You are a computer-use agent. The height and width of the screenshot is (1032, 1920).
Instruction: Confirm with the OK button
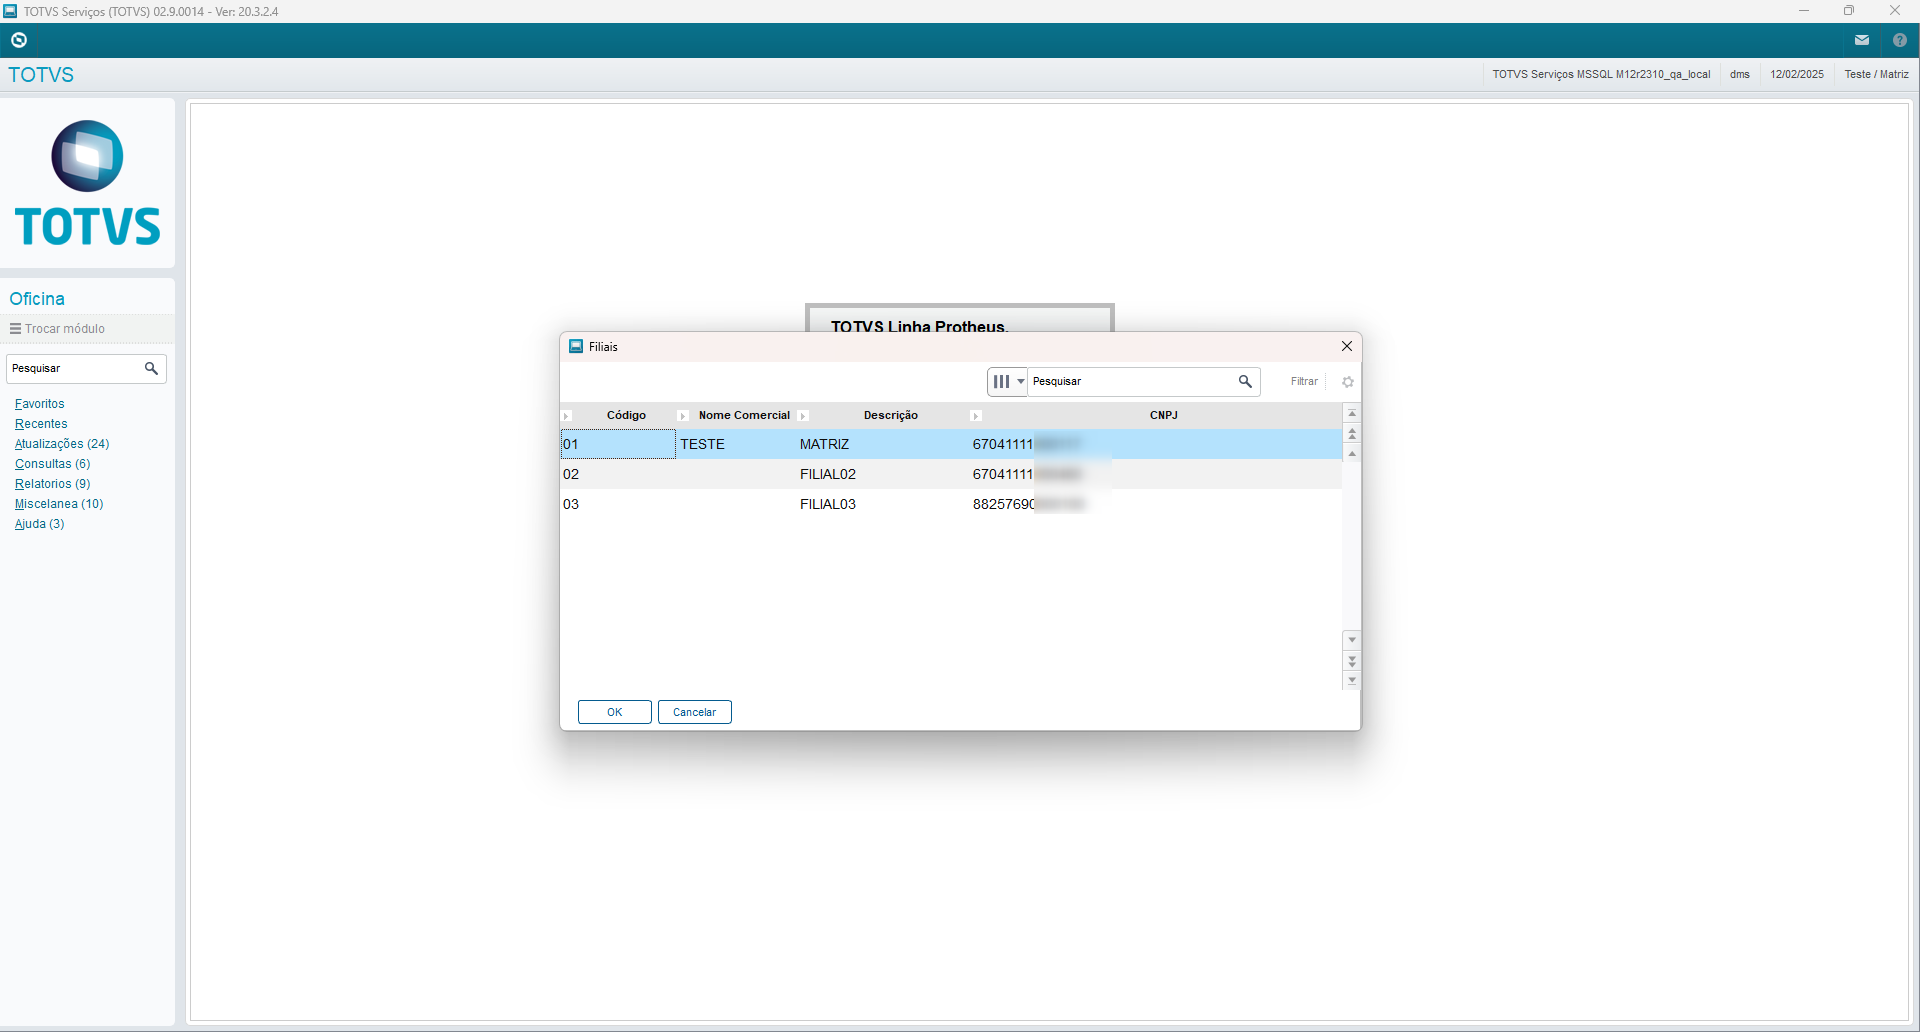pos(615,712)
